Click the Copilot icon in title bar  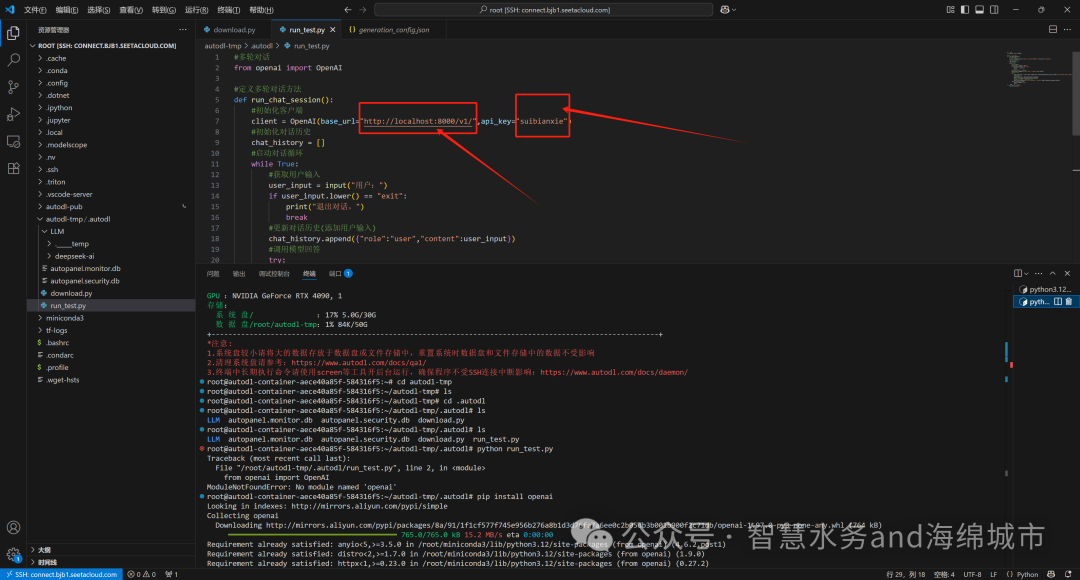tap(725, 10)
